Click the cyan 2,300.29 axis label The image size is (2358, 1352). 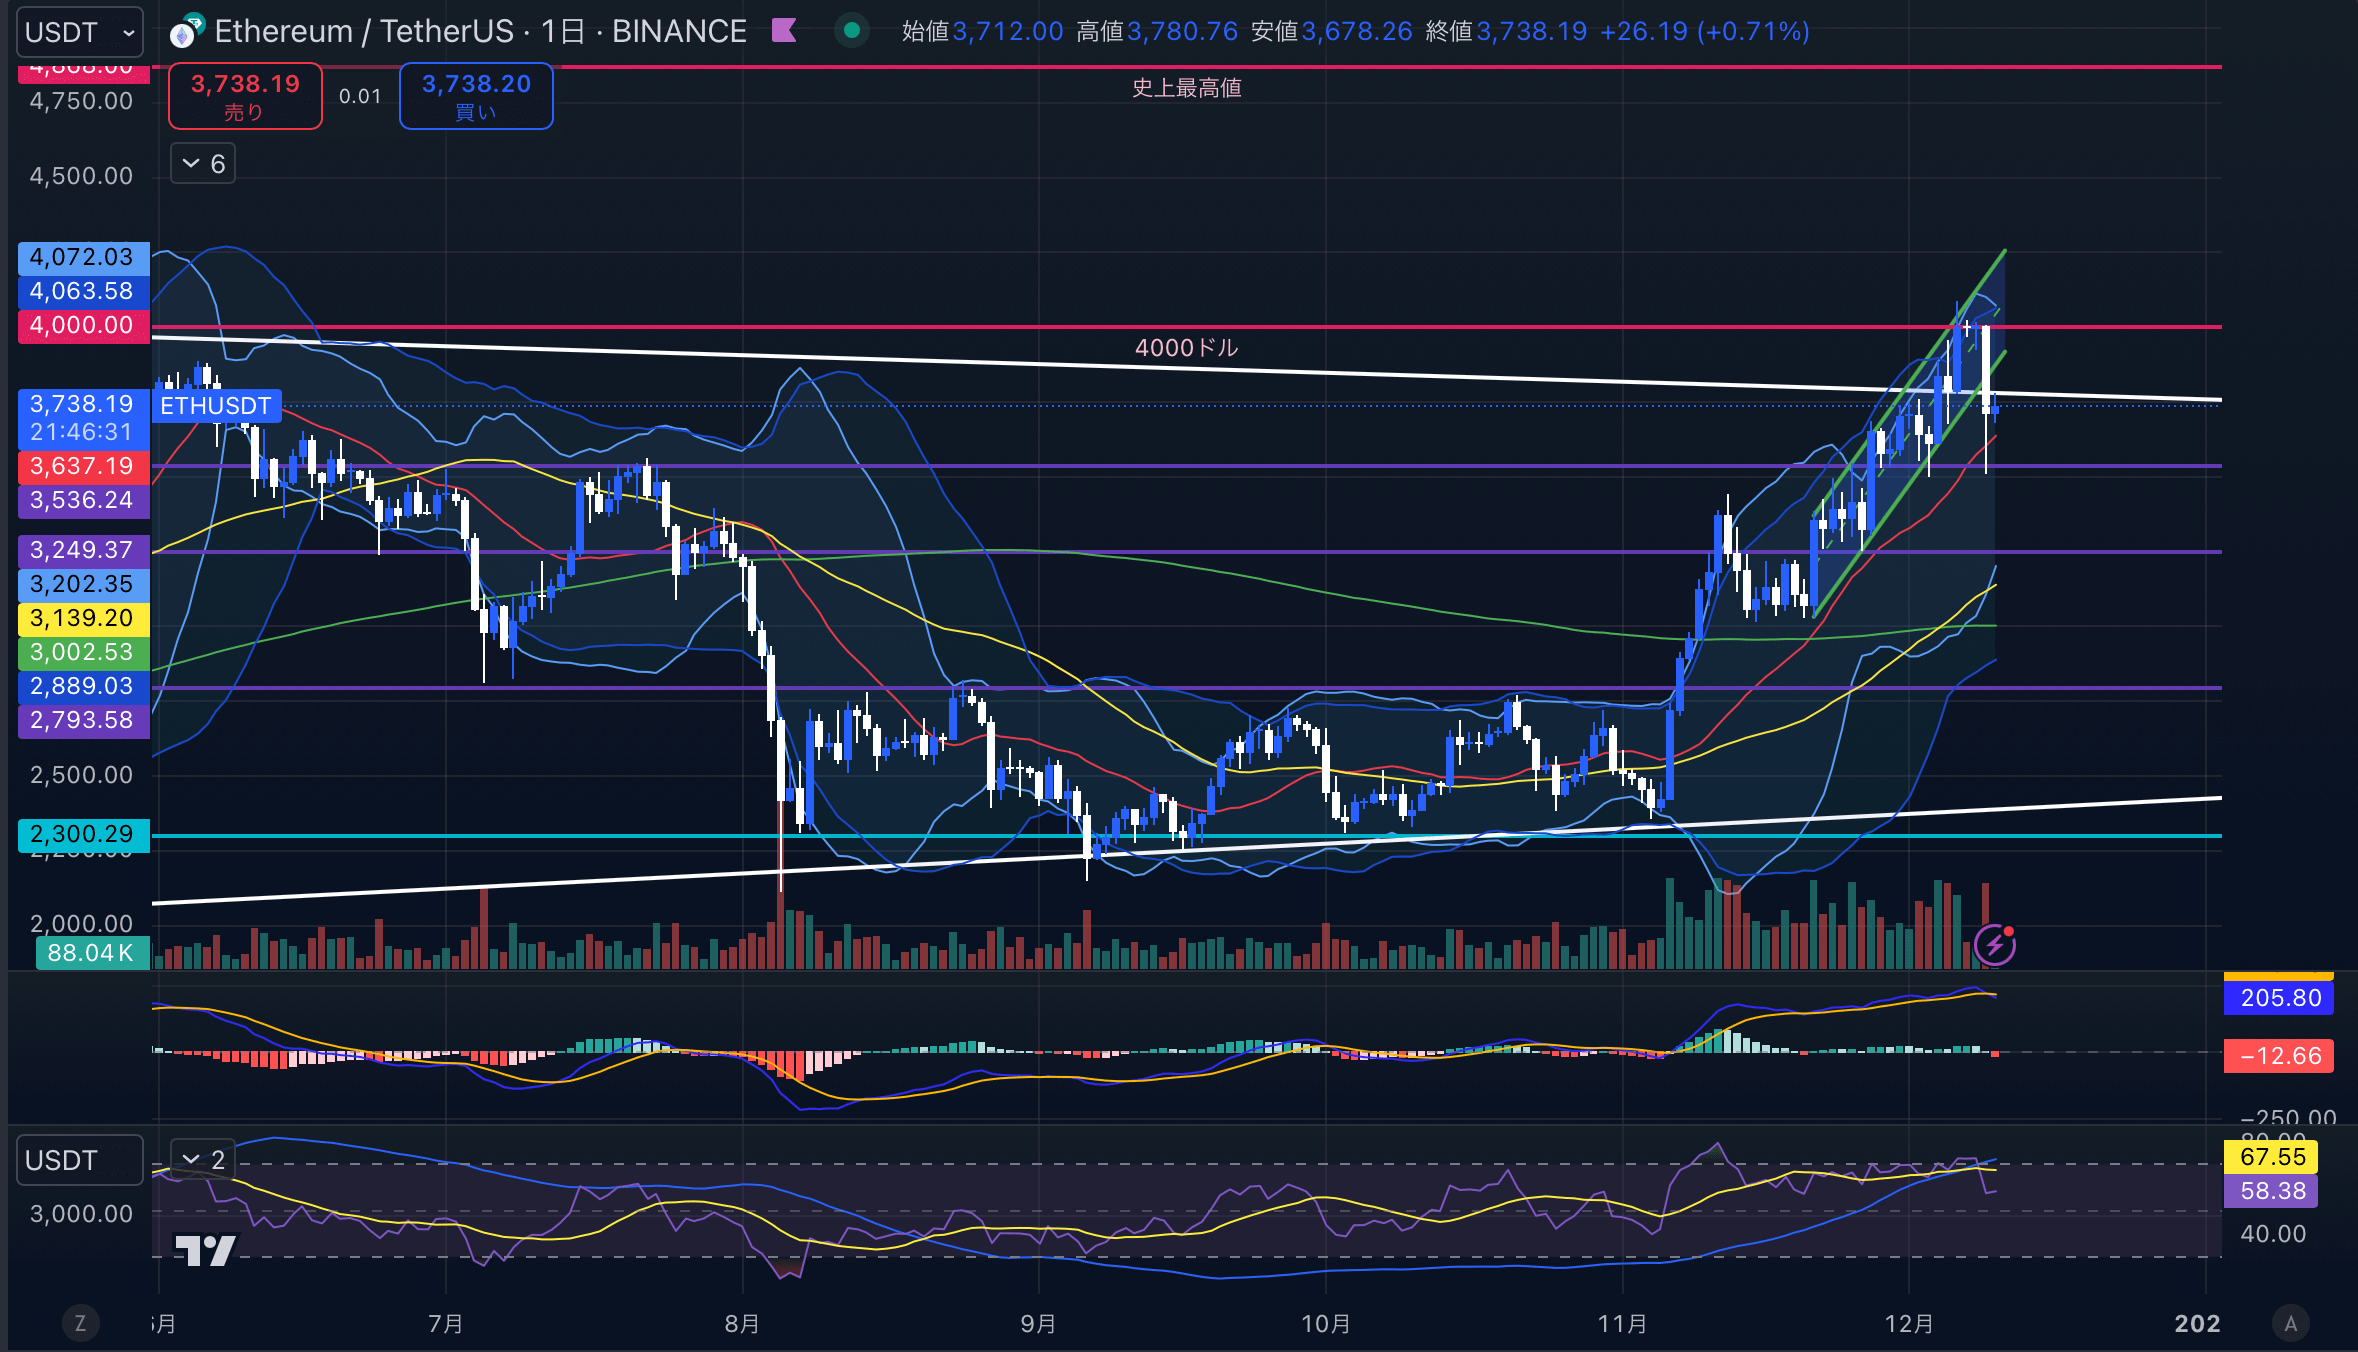[83, 834]
